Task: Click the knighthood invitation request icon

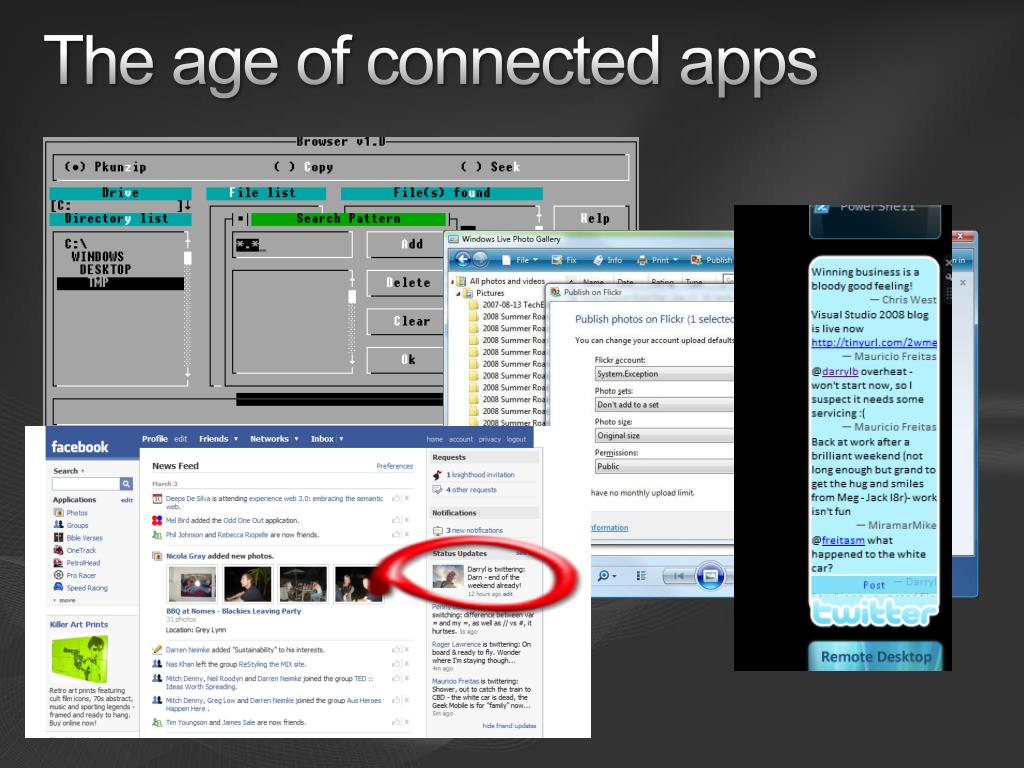Action: click(x=438, y=475)
